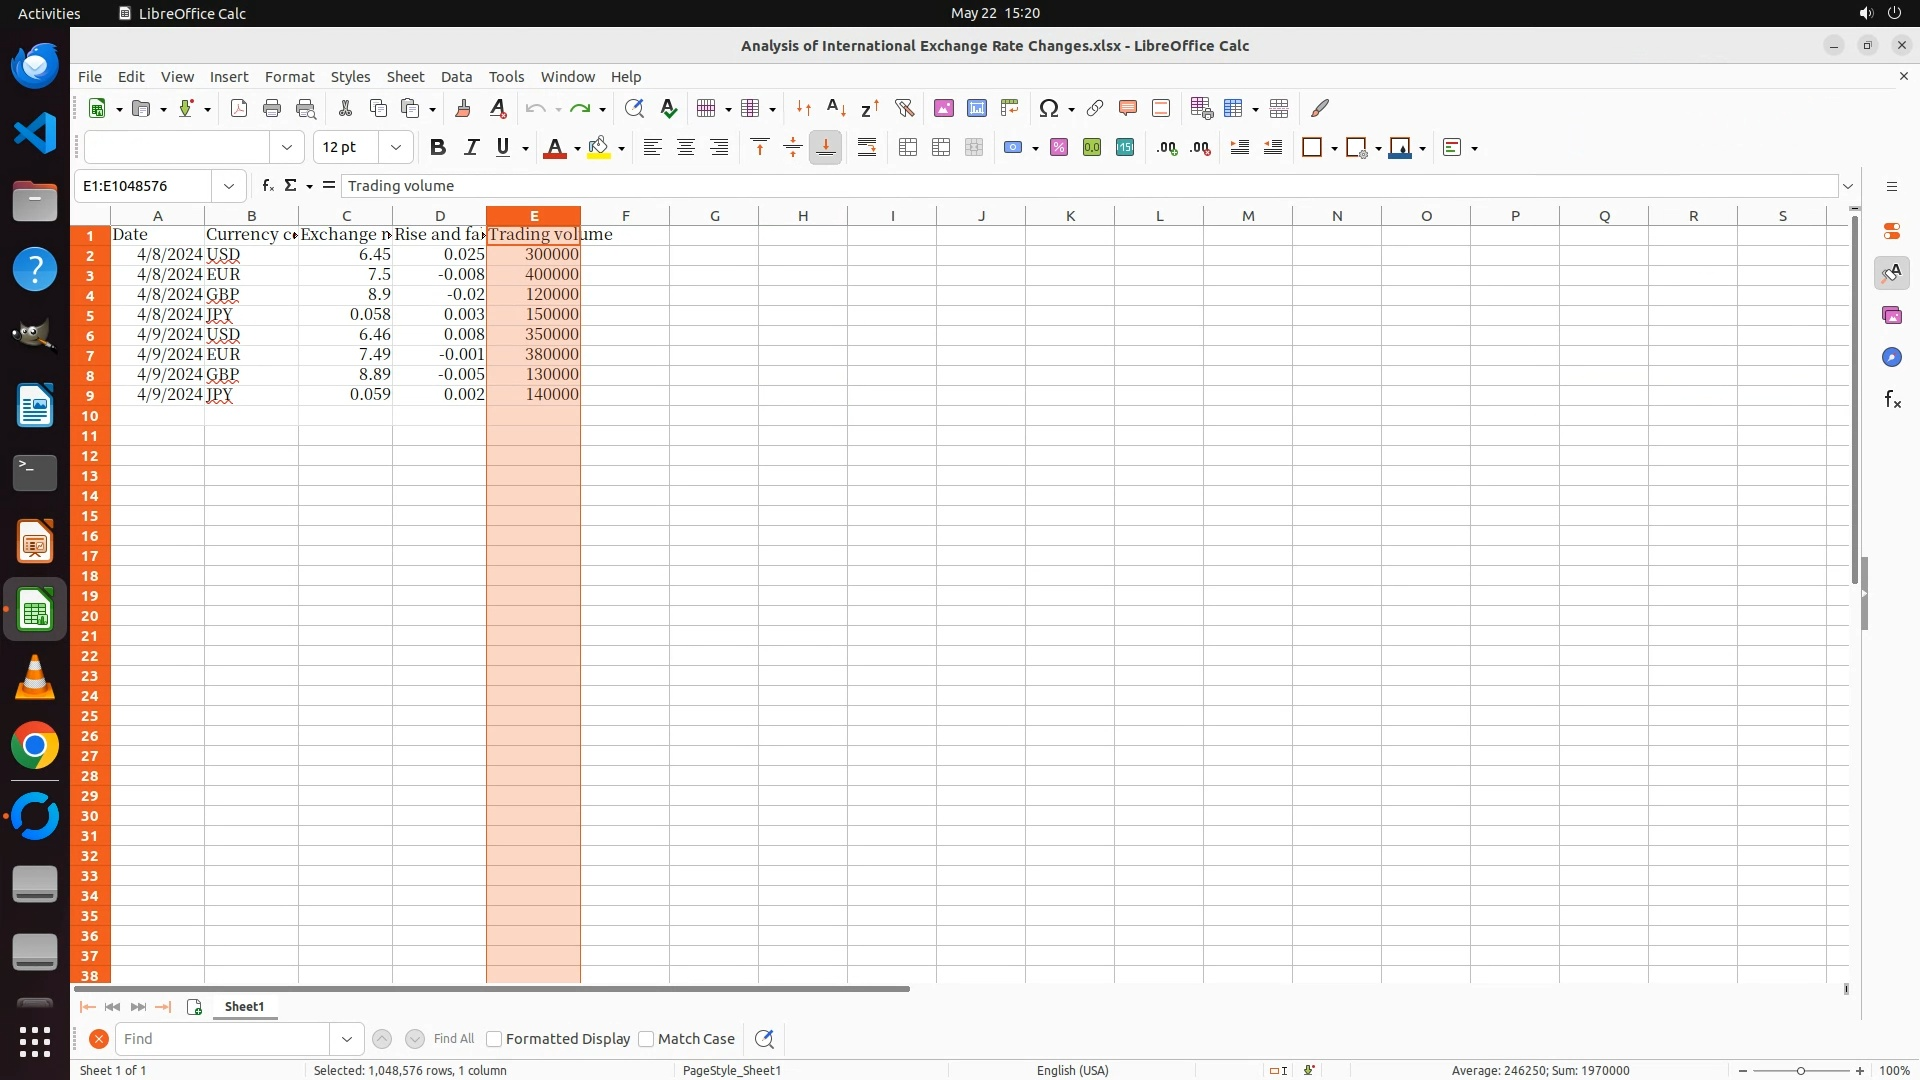Click the Function Wizard icon
Screen dimensions: 1920x1080
267,186
